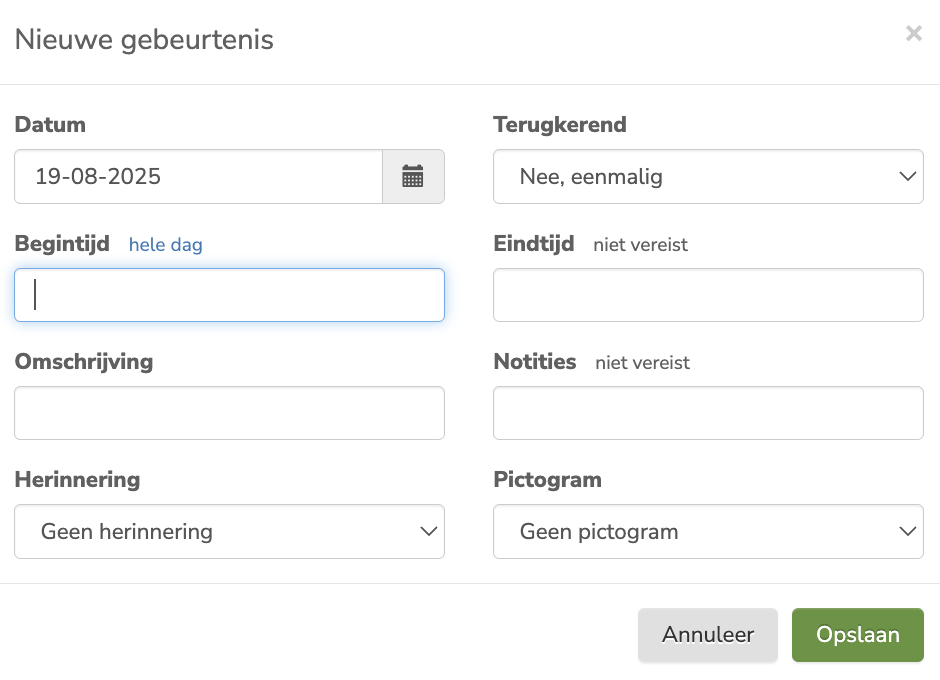The width and height of the screenshot is (940, 680).
Task: Click the Datum field label
Action: click(x=50, y=124)
